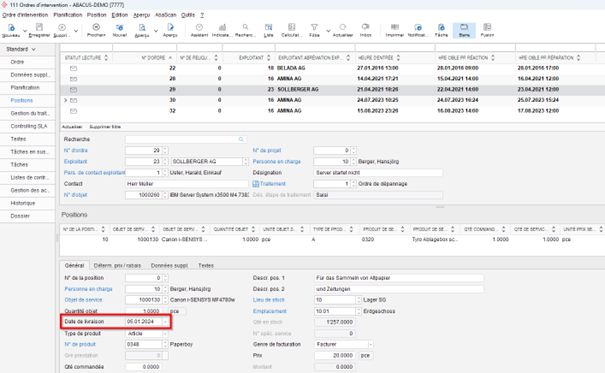Click the Nouvel toolbar icon
Image resolution: width=605 pixels, height=373 pixels.
tap(120, 27)
